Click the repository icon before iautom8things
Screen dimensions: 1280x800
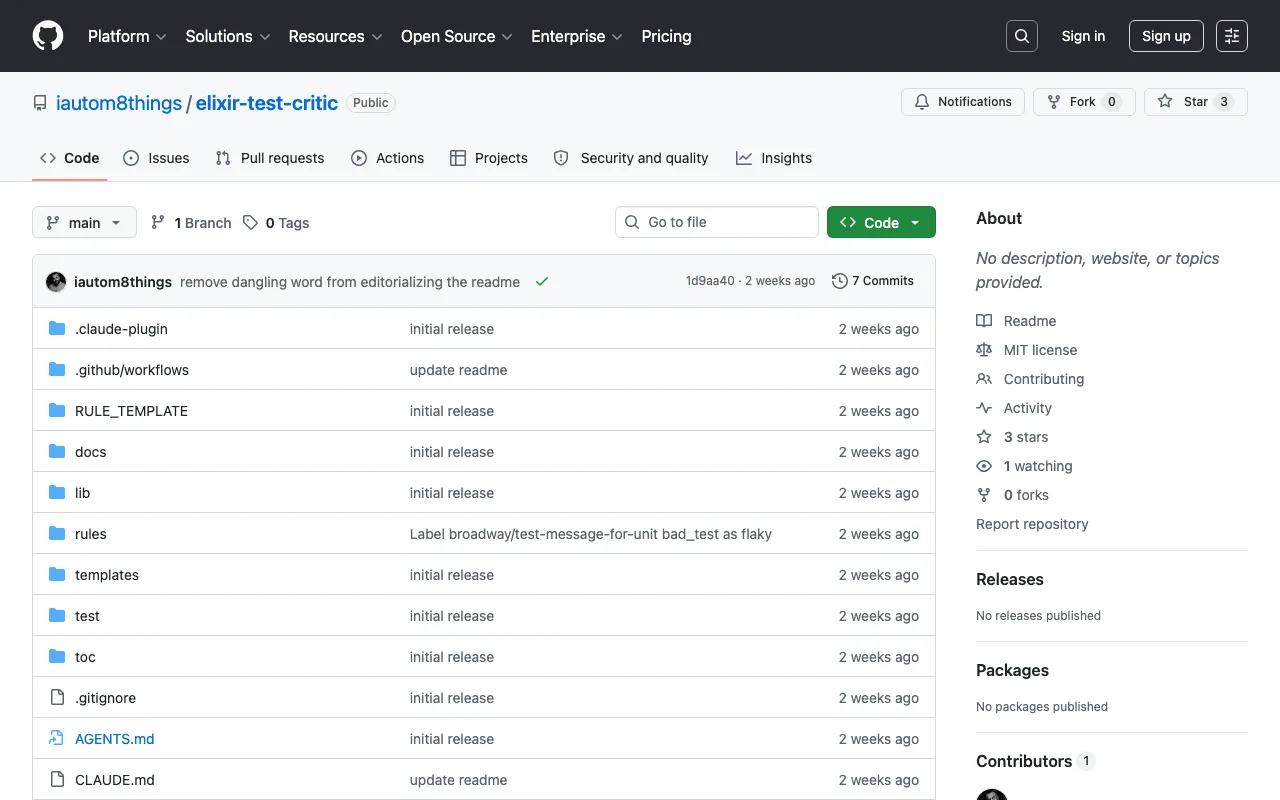coord(40,103)
